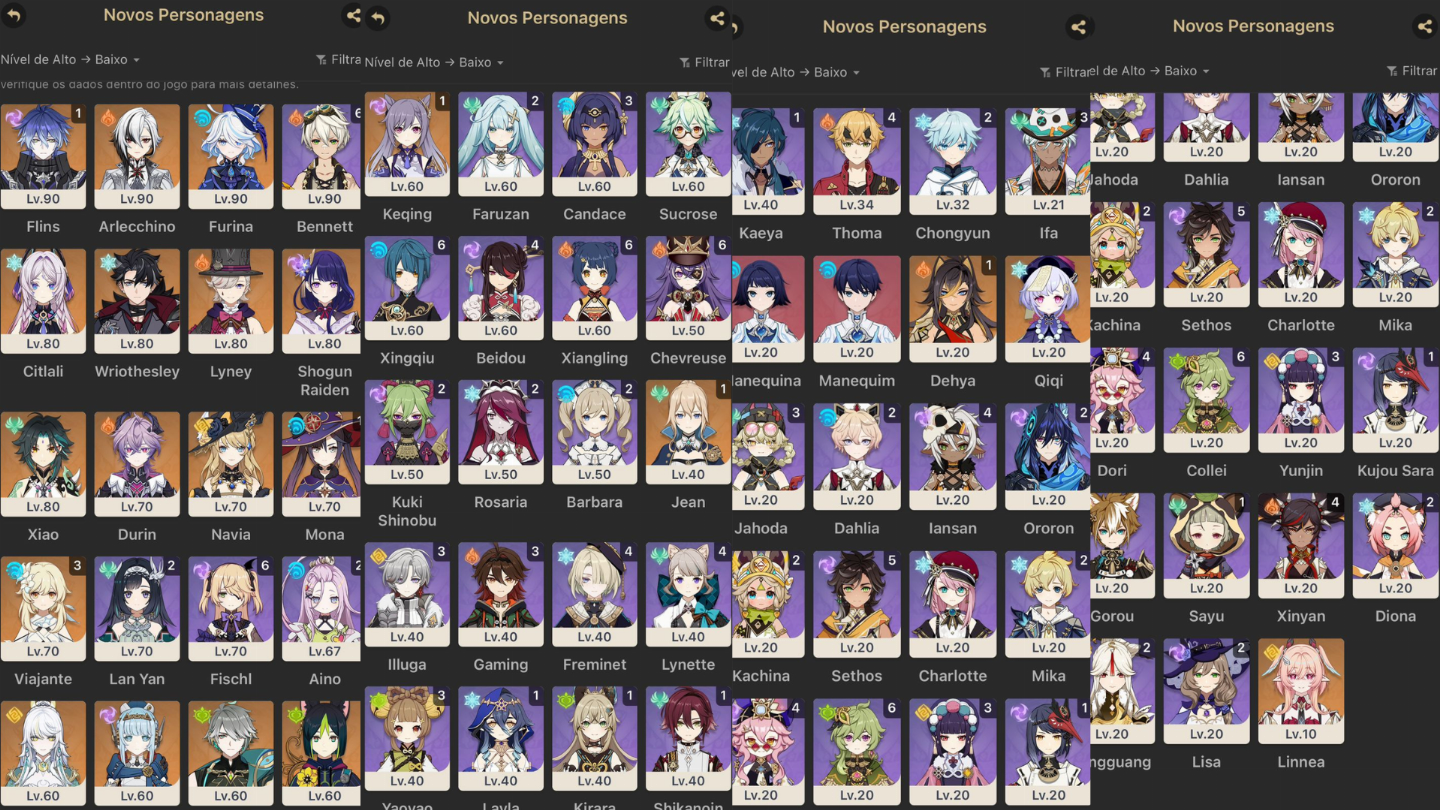Image resolution: width=1440 pixels, height=810 pixels.
Task: Click the Pyro element icon on Xinyan's card
Action: coord(1272,506)
